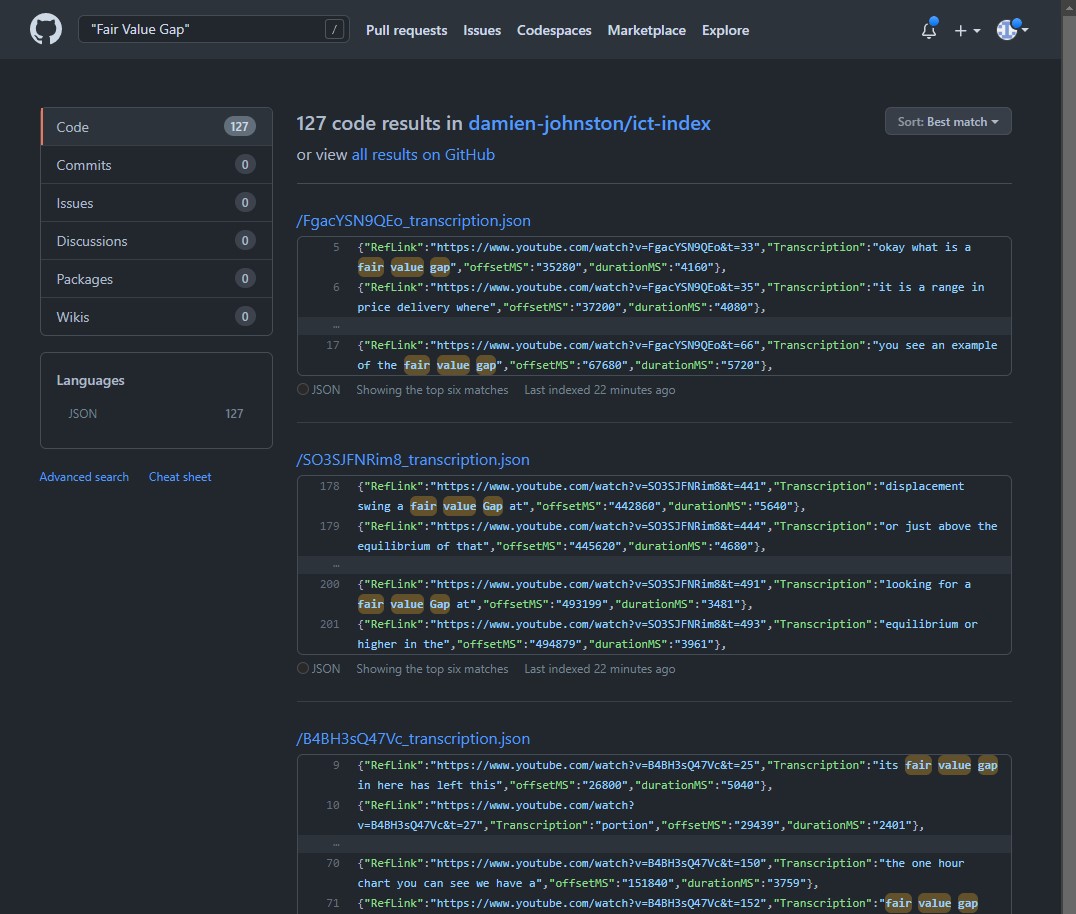This screenshot has height=914, width=1076.
Task: Click the ellipsis between lines 6 and 17
Action: click(336, 327)
